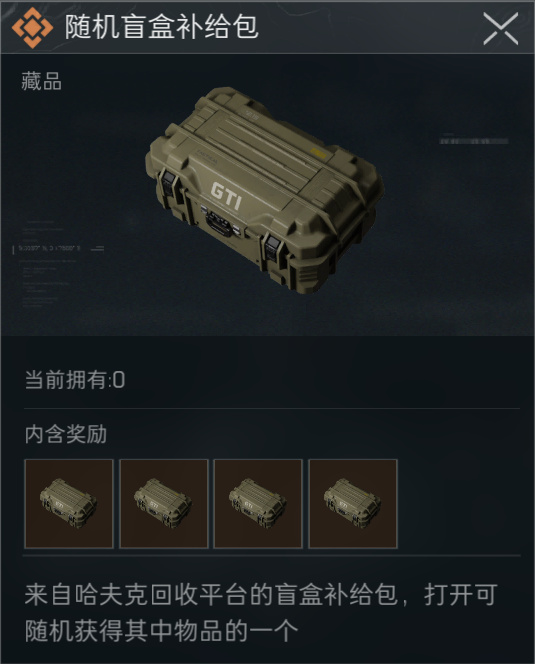Click the 随机盲盒补给包 title text
The image size is (535, 664).
click(x=161, y=27)
